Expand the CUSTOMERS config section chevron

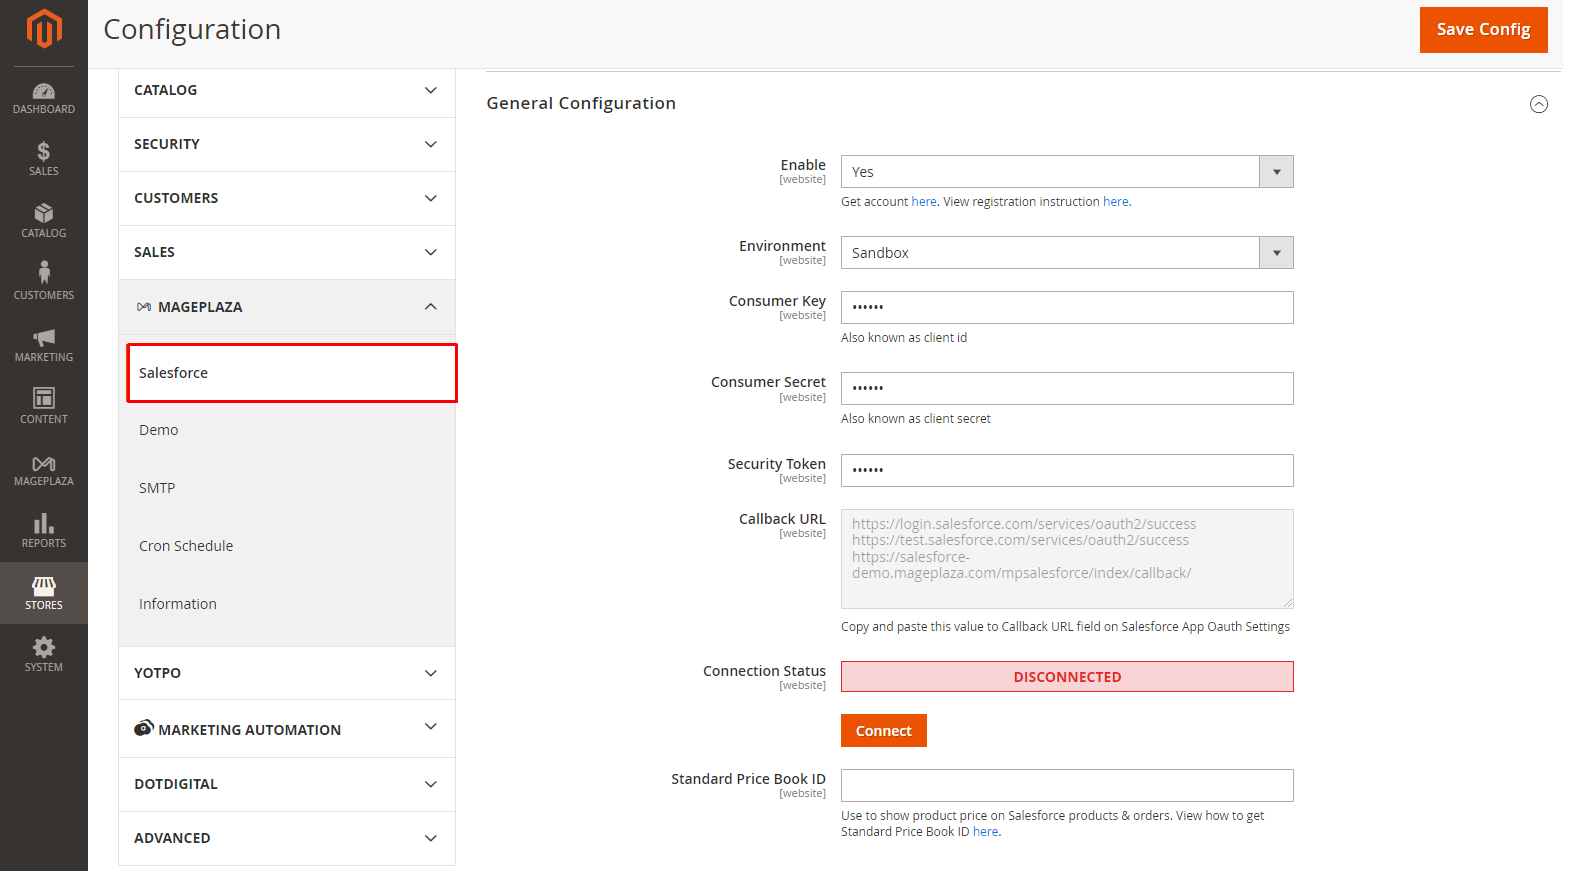click(431, 198)
